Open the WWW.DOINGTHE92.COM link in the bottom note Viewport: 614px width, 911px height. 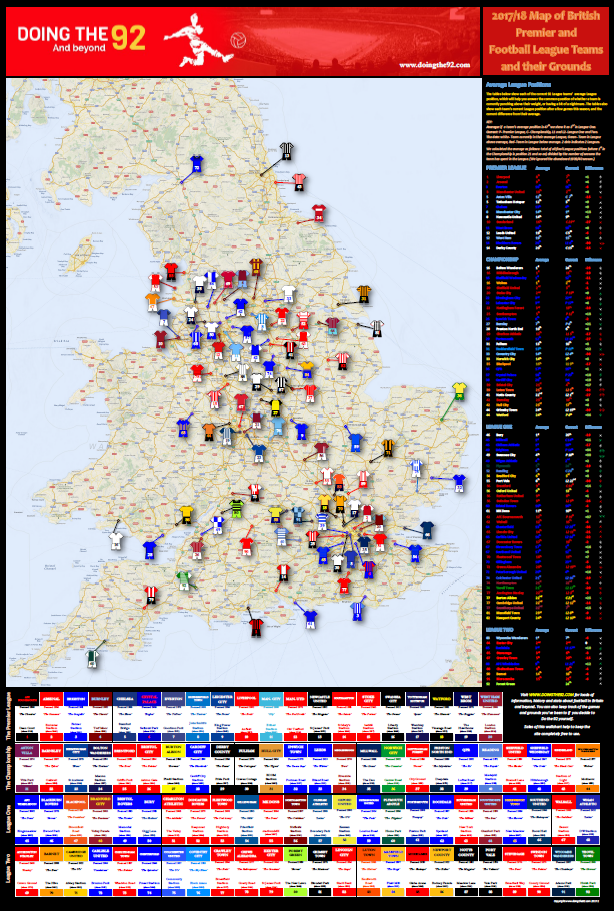(x=551, y=694)
